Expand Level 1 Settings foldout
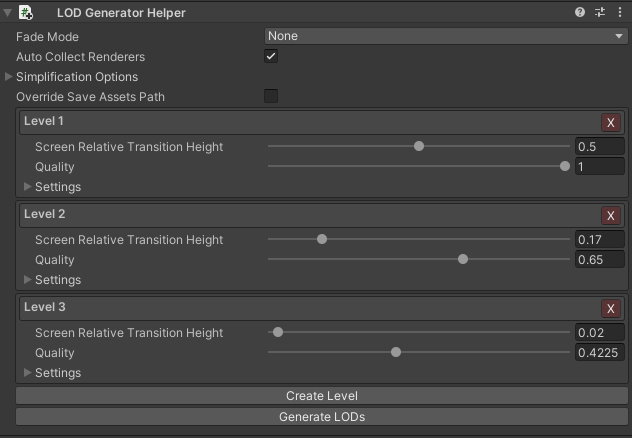 pos(28,187)
